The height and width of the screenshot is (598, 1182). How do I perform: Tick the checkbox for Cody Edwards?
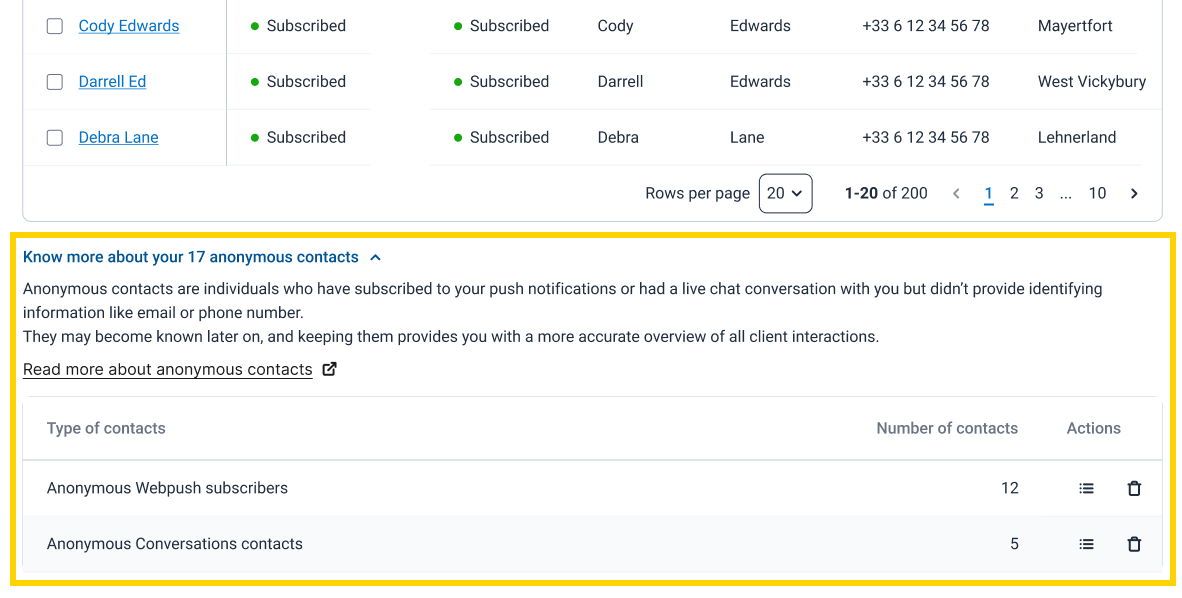[55, 26]
